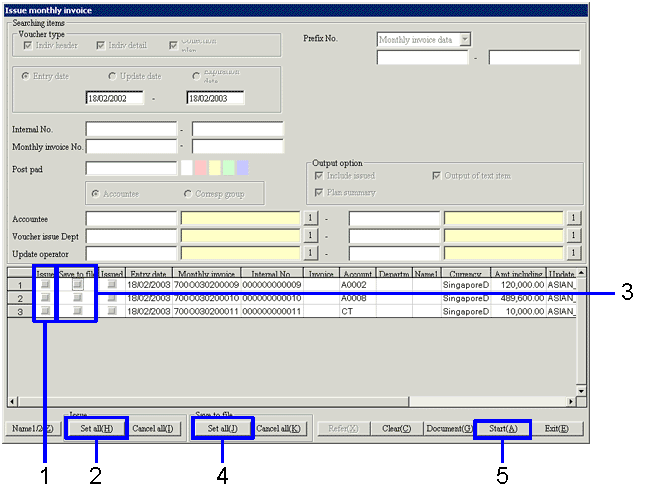Image resolution: width=645 pixels, height=493 pixels.
Task: Click the first Update operator code field
Action: 131,253
